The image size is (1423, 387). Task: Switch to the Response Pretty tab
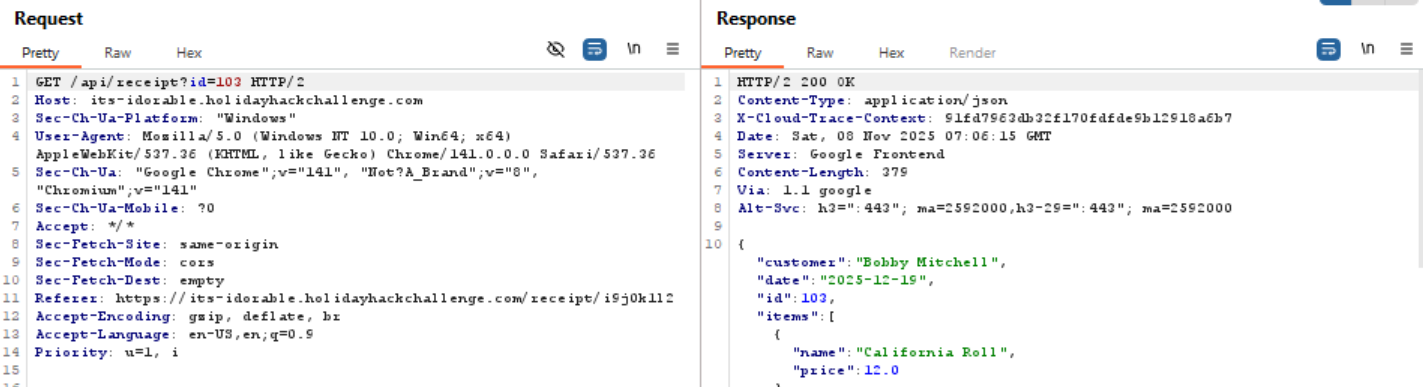click(743, 53)
